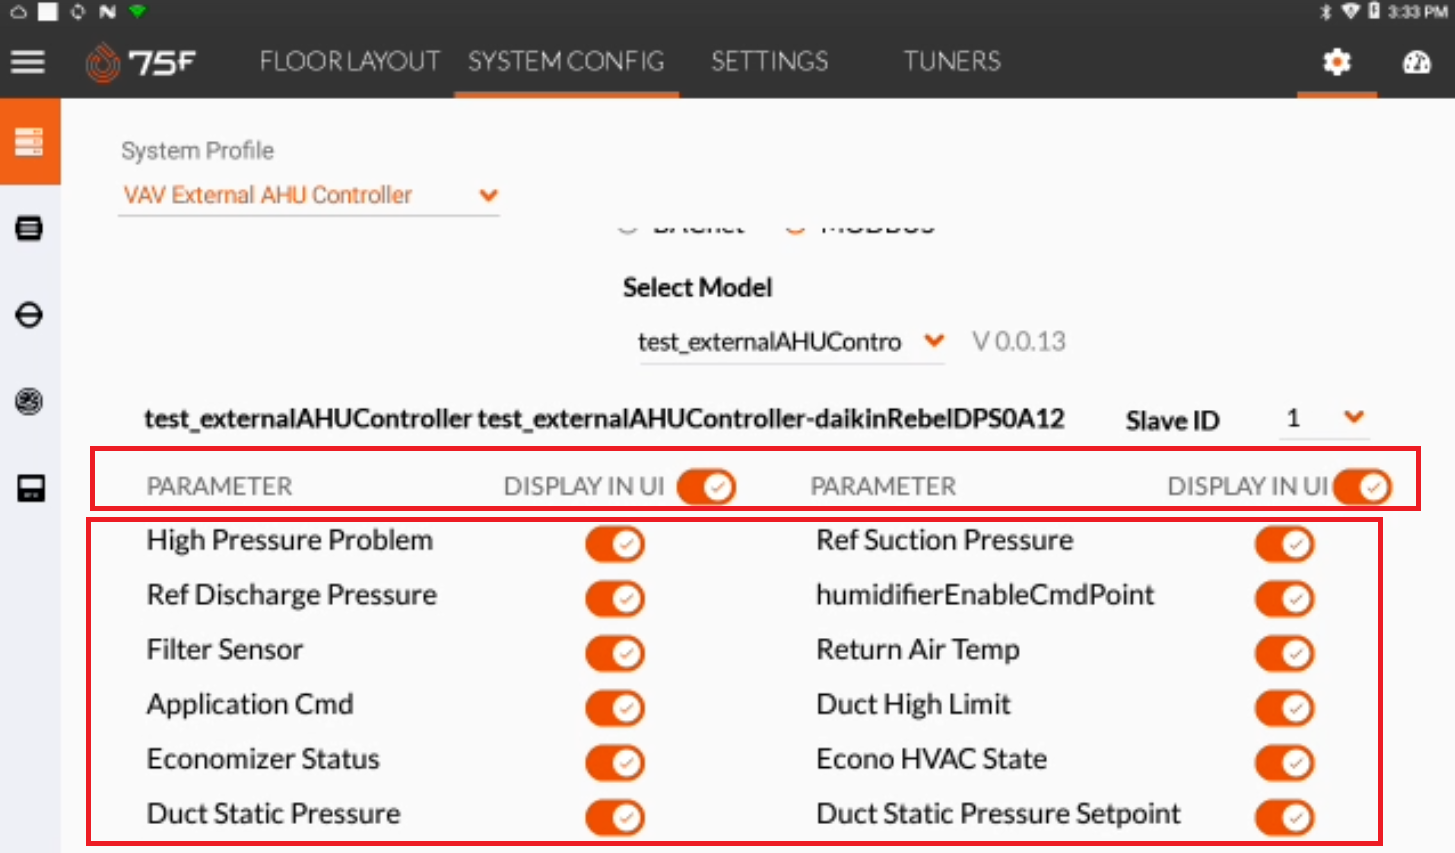Select the orange system profile sidebar icon
The image size is (1455, 853).
[30, 142]
